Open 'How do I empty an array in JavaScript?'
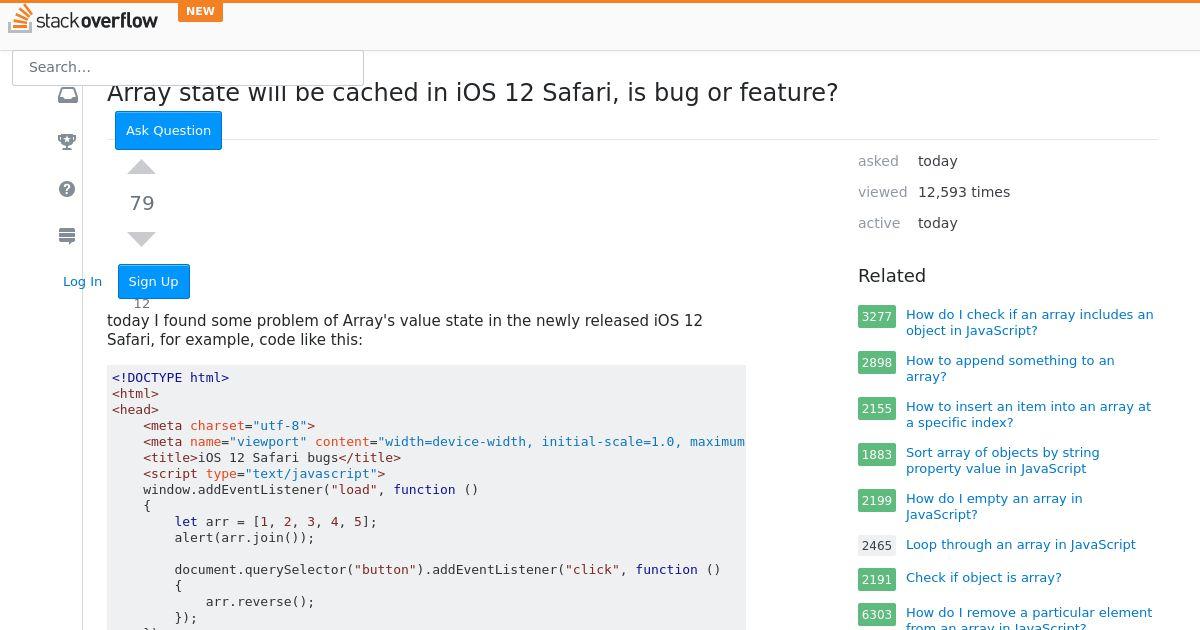1200x630 pixels. click(994, 506)
